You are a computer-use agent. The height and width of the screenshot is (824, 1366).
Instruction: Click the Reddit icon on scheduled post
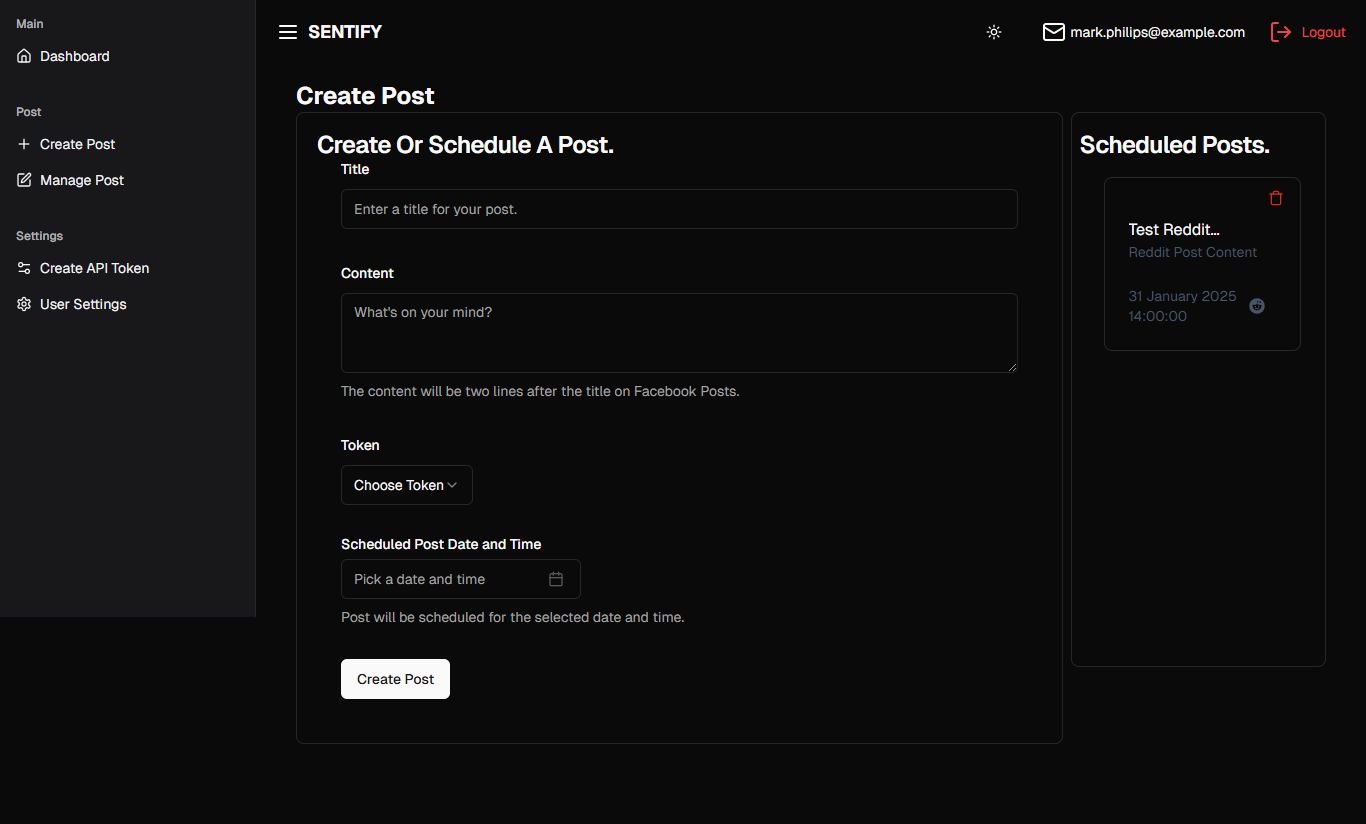[1257, 306]
